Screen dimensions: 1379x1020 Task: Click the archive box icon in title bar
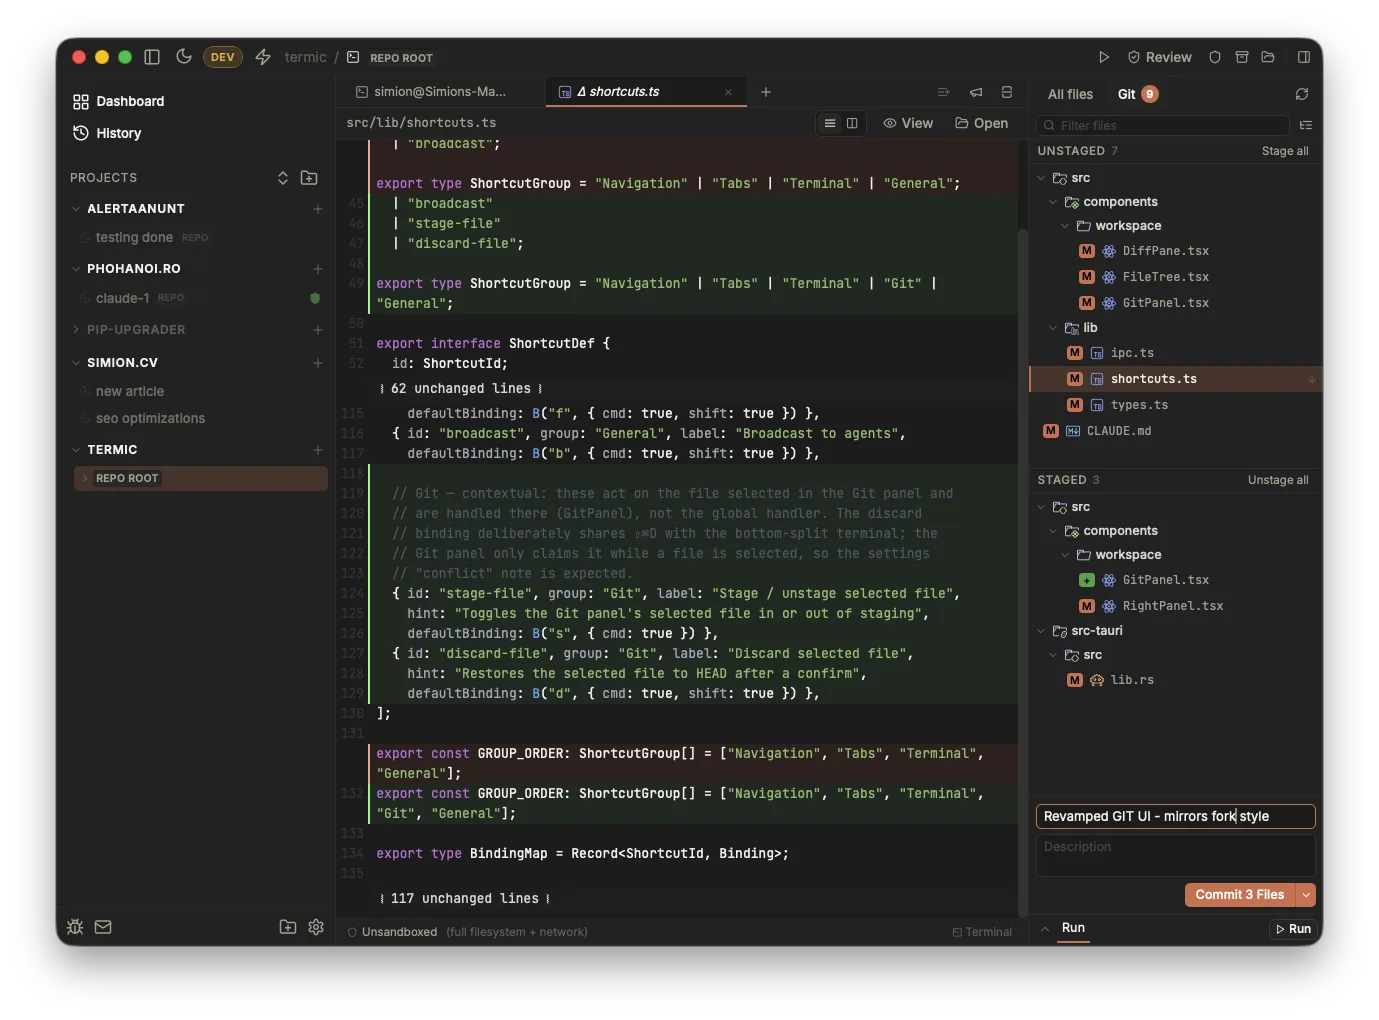[x=1242, y=57]
